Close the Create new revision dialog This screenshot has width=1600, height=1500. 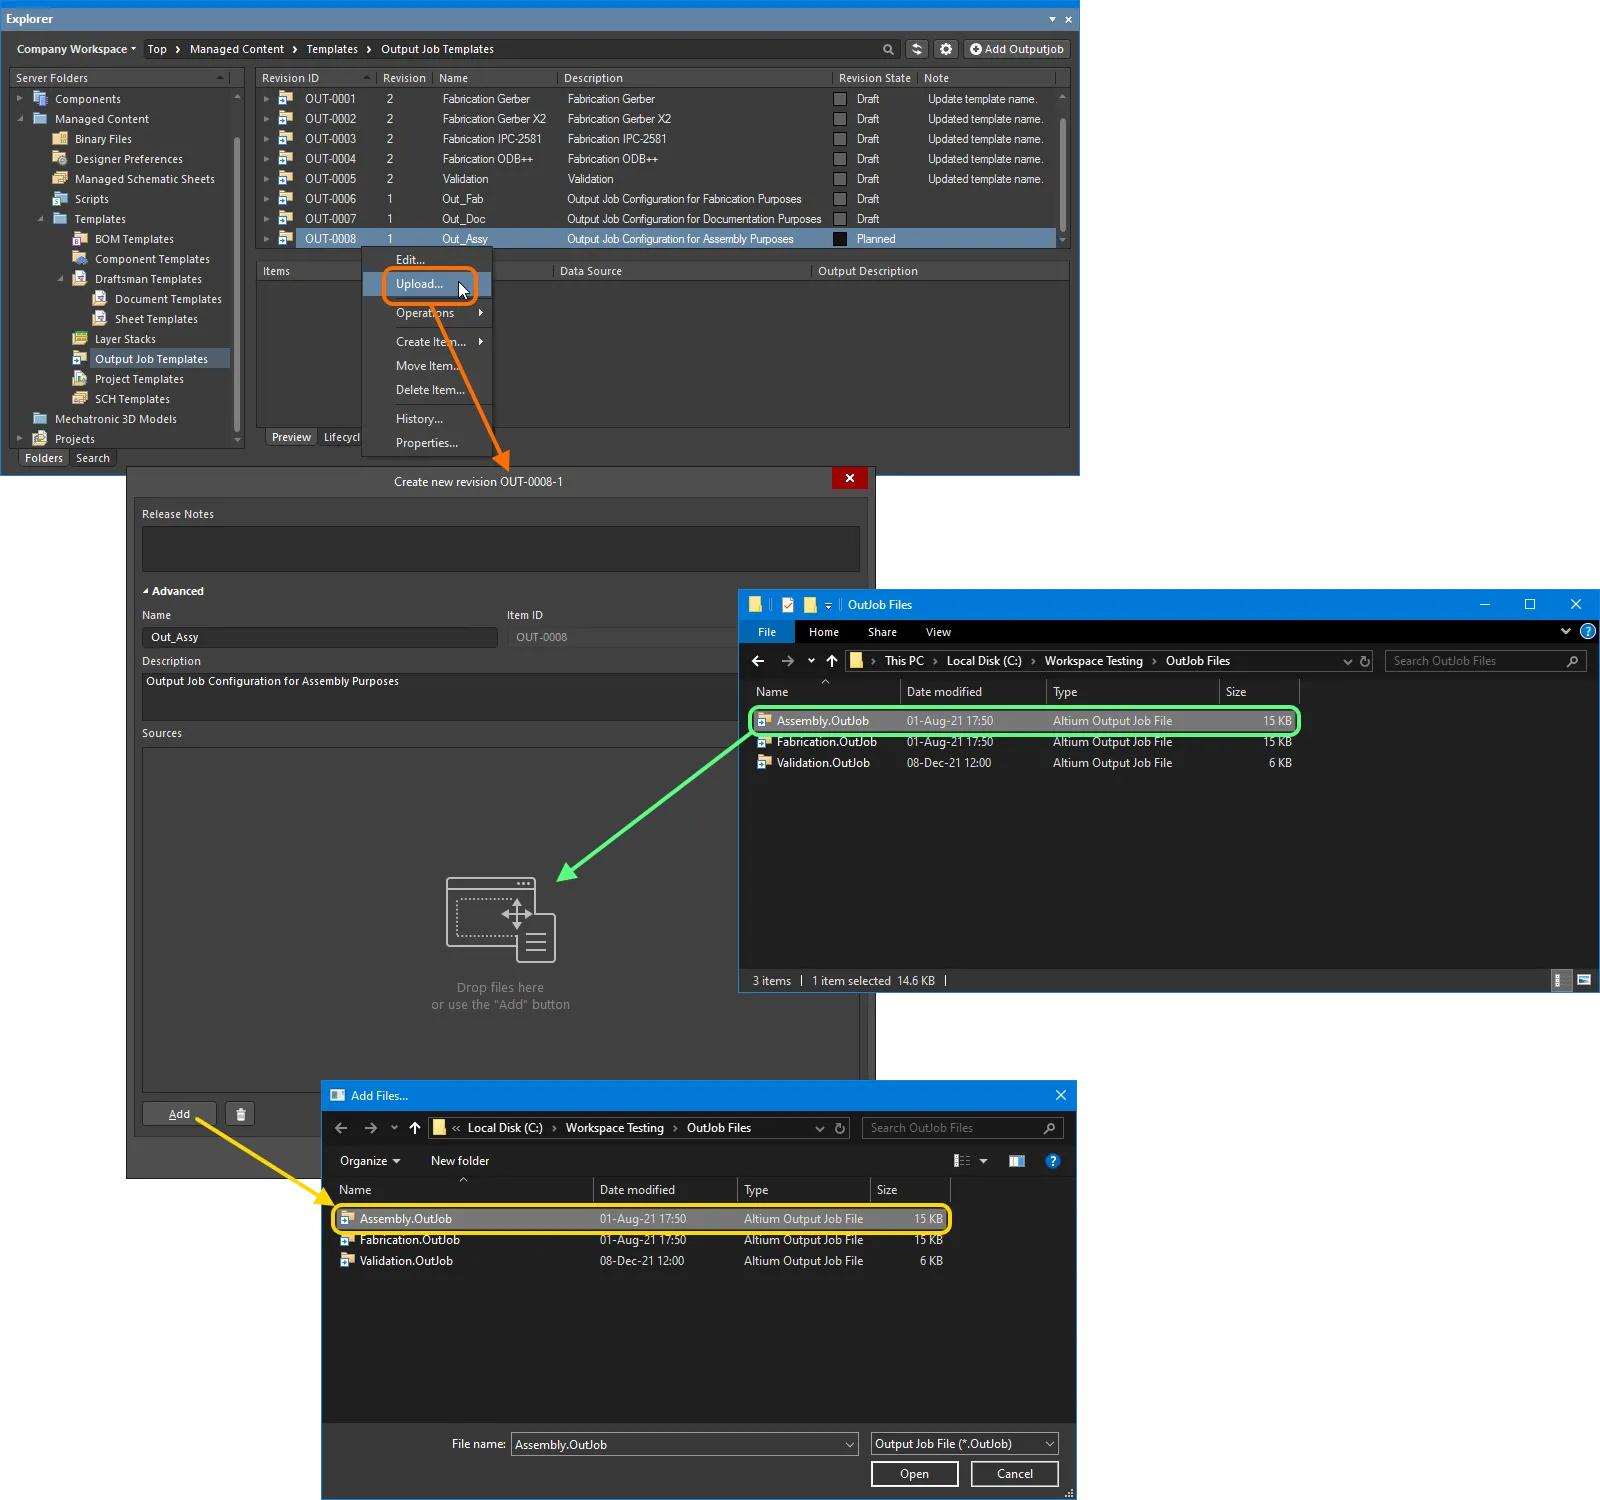tap(849, 478)
